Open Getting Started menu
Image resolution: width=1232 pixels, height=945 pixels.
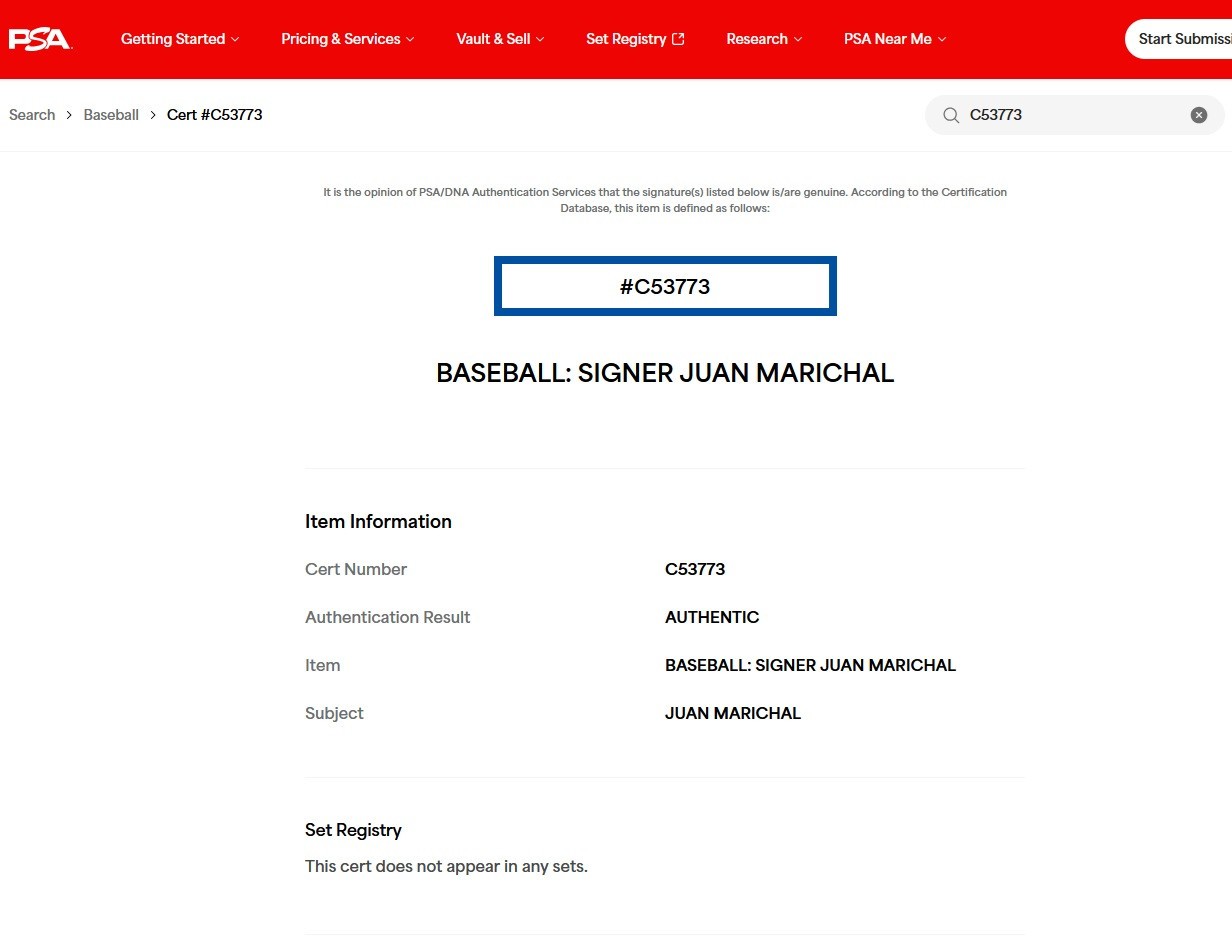[x=180, y=39]
